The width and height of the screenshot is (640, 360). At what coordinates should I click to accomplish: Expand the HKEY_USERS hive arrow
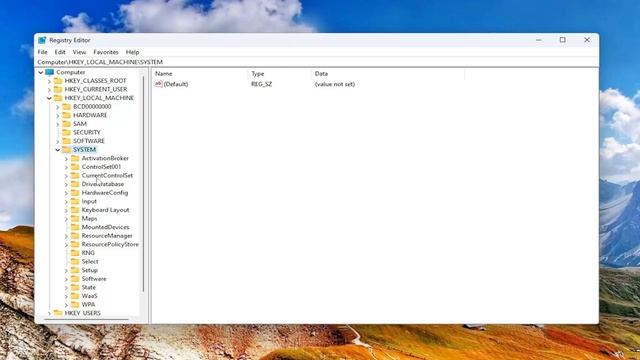pyautogui.click(x=49, y=313)
